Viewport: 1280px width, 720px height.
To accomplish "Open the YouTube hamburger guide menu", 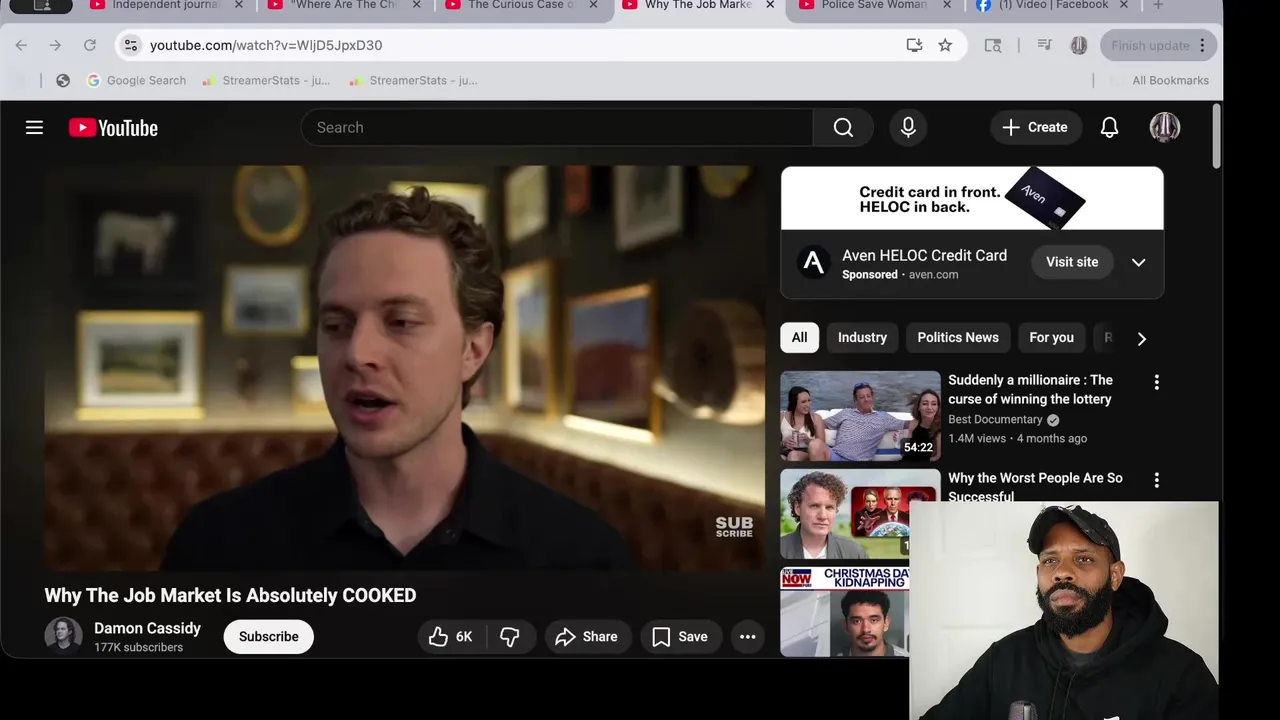I will 34,127.
